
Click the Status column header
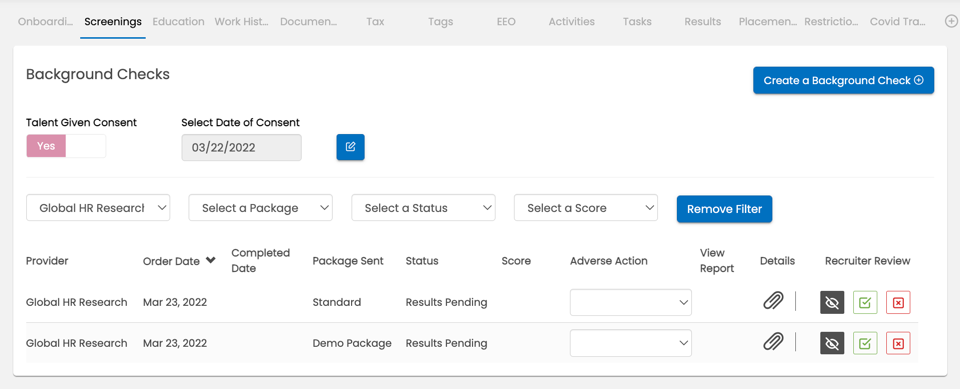coord(422,260)
